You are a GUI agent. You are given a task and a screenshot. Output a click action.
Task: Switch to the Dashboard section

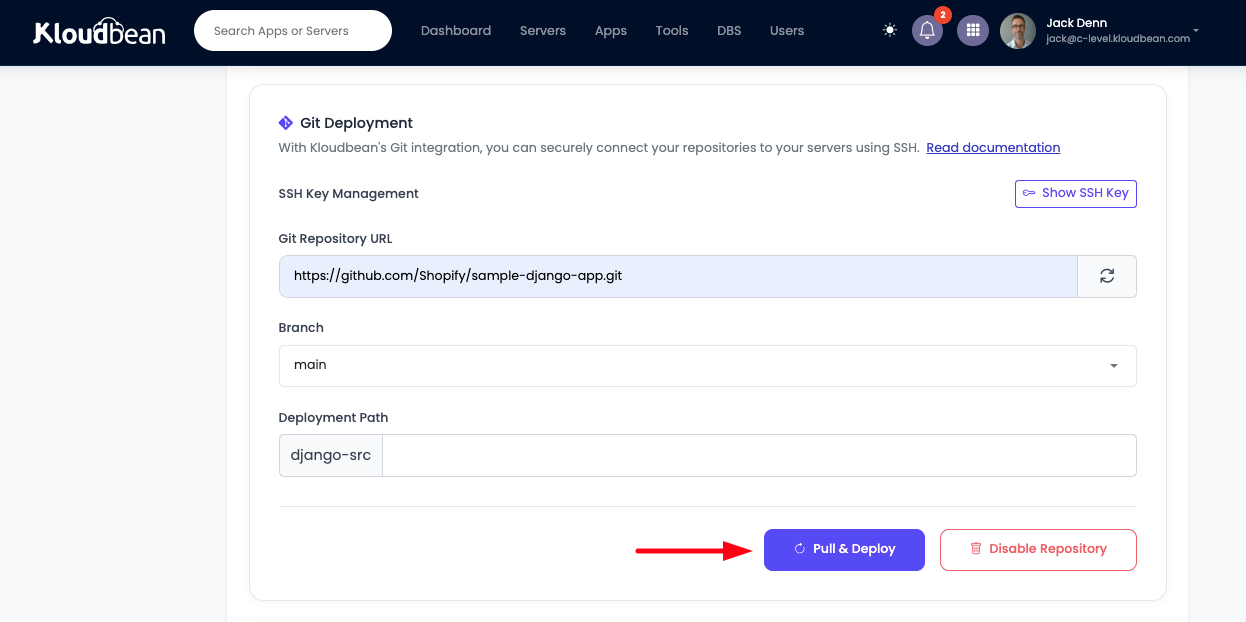pyautogui.click(x=456, y=31)
